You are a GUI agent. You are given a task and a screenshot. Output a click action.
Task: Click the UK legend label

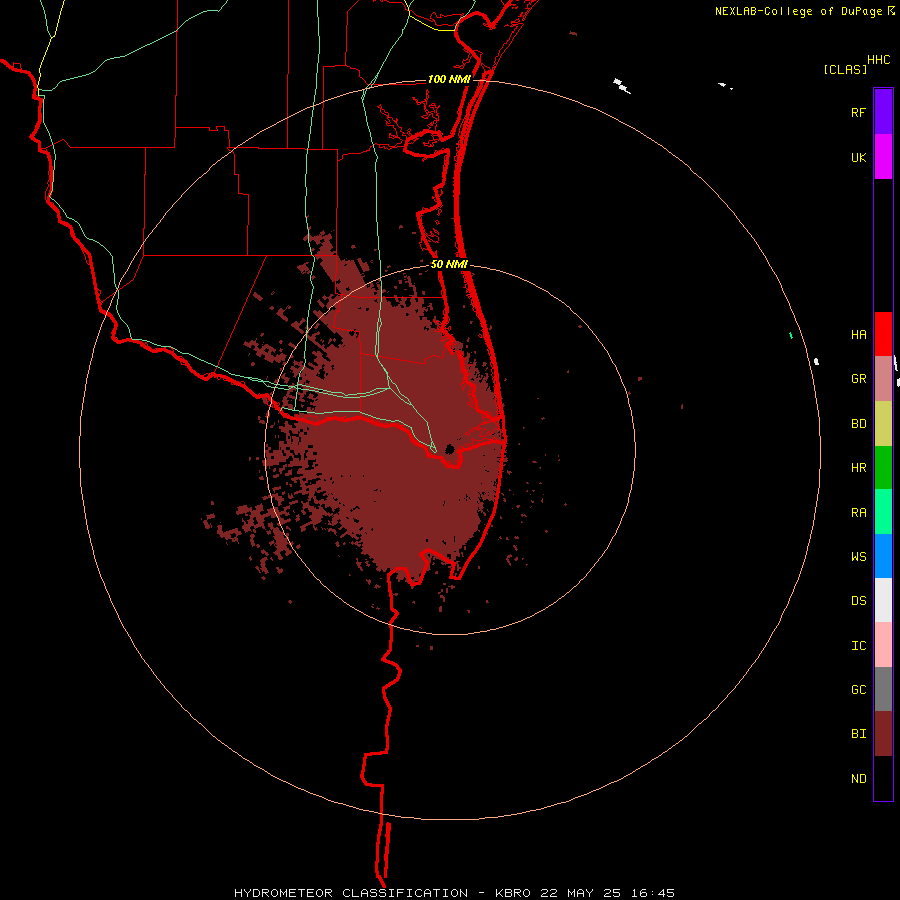pos(858,158)
